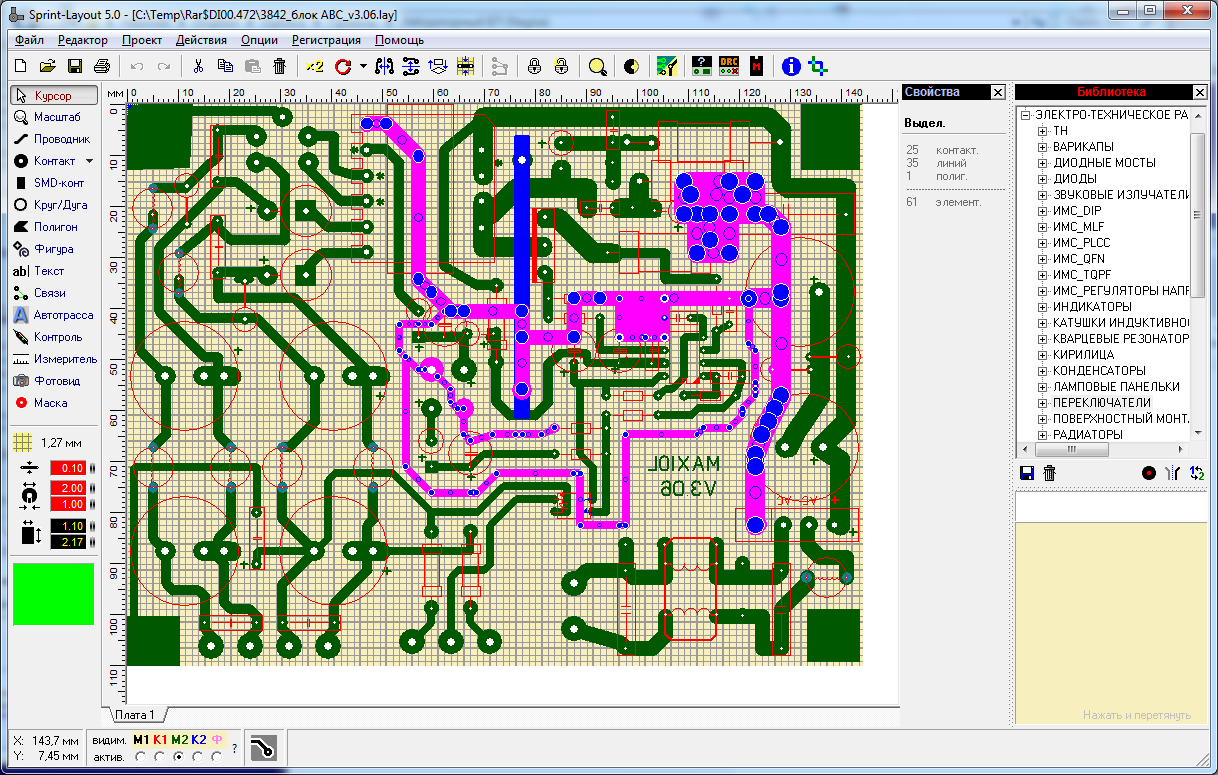1218x775 pixels.
Task: Save macro with library floppy icon
Action: 1026,473
